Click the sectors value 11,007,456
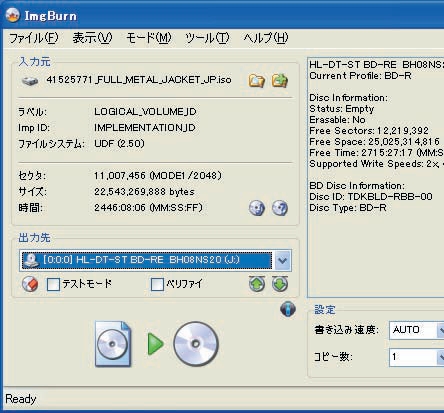444x413 pixels. point(158,176)
